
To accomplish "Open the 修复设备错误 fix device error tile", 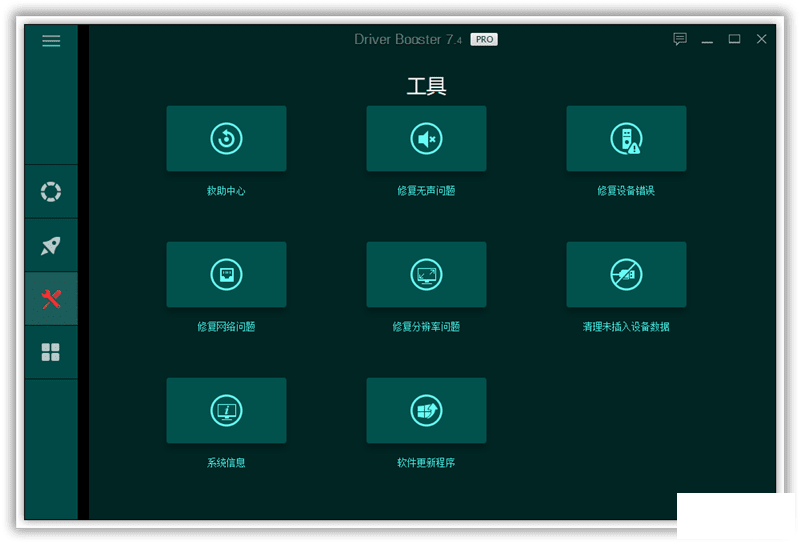I will 626,138.
